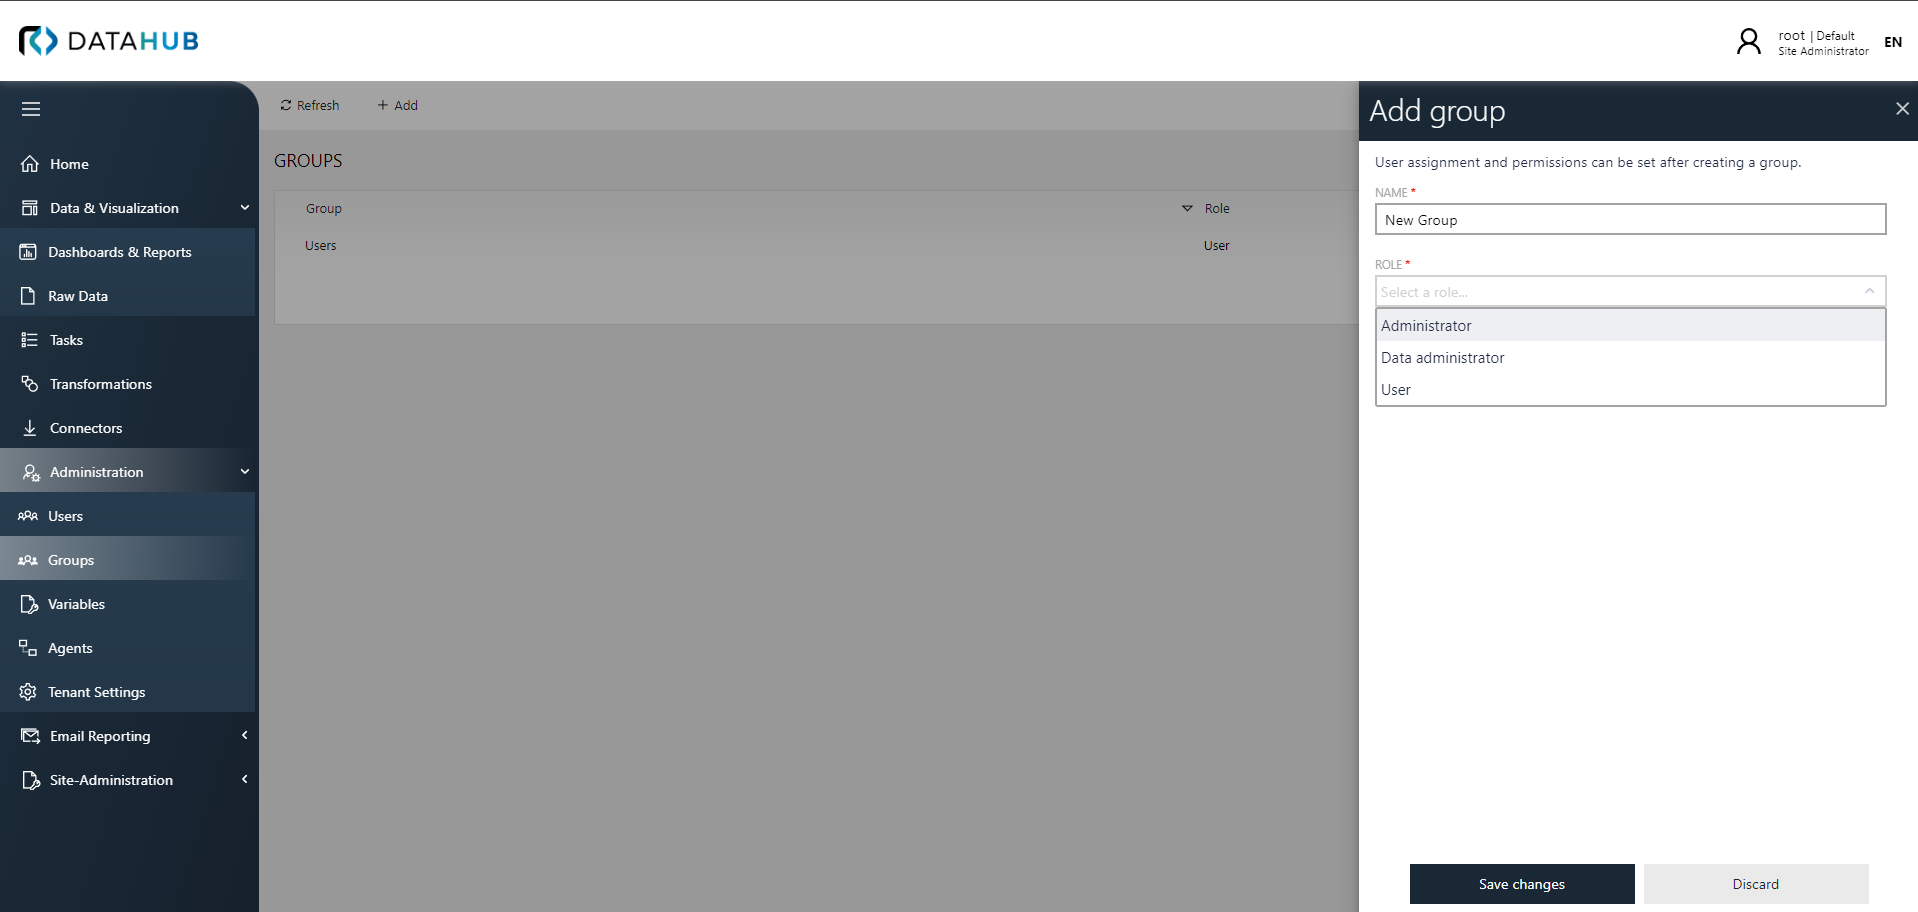
Task: Select the Tasks list icon
Action: pyautogui.click(x=27, y=339)
